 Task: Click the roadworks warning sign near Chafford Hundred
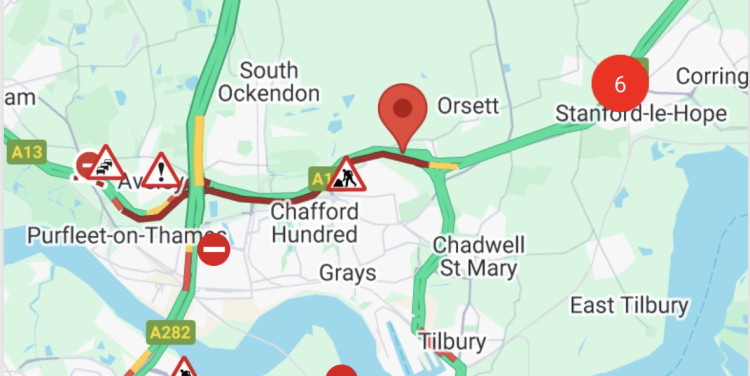click(347, 175)
